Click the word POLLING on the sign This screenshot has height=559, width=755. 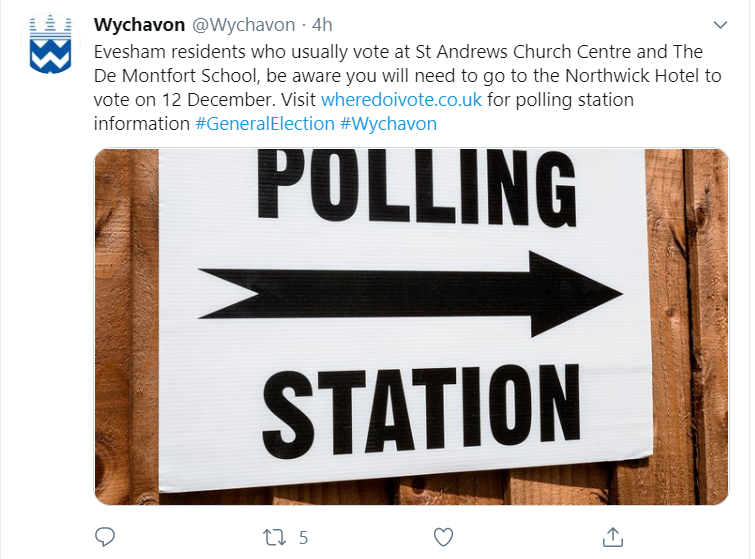(x=417, y=188)
